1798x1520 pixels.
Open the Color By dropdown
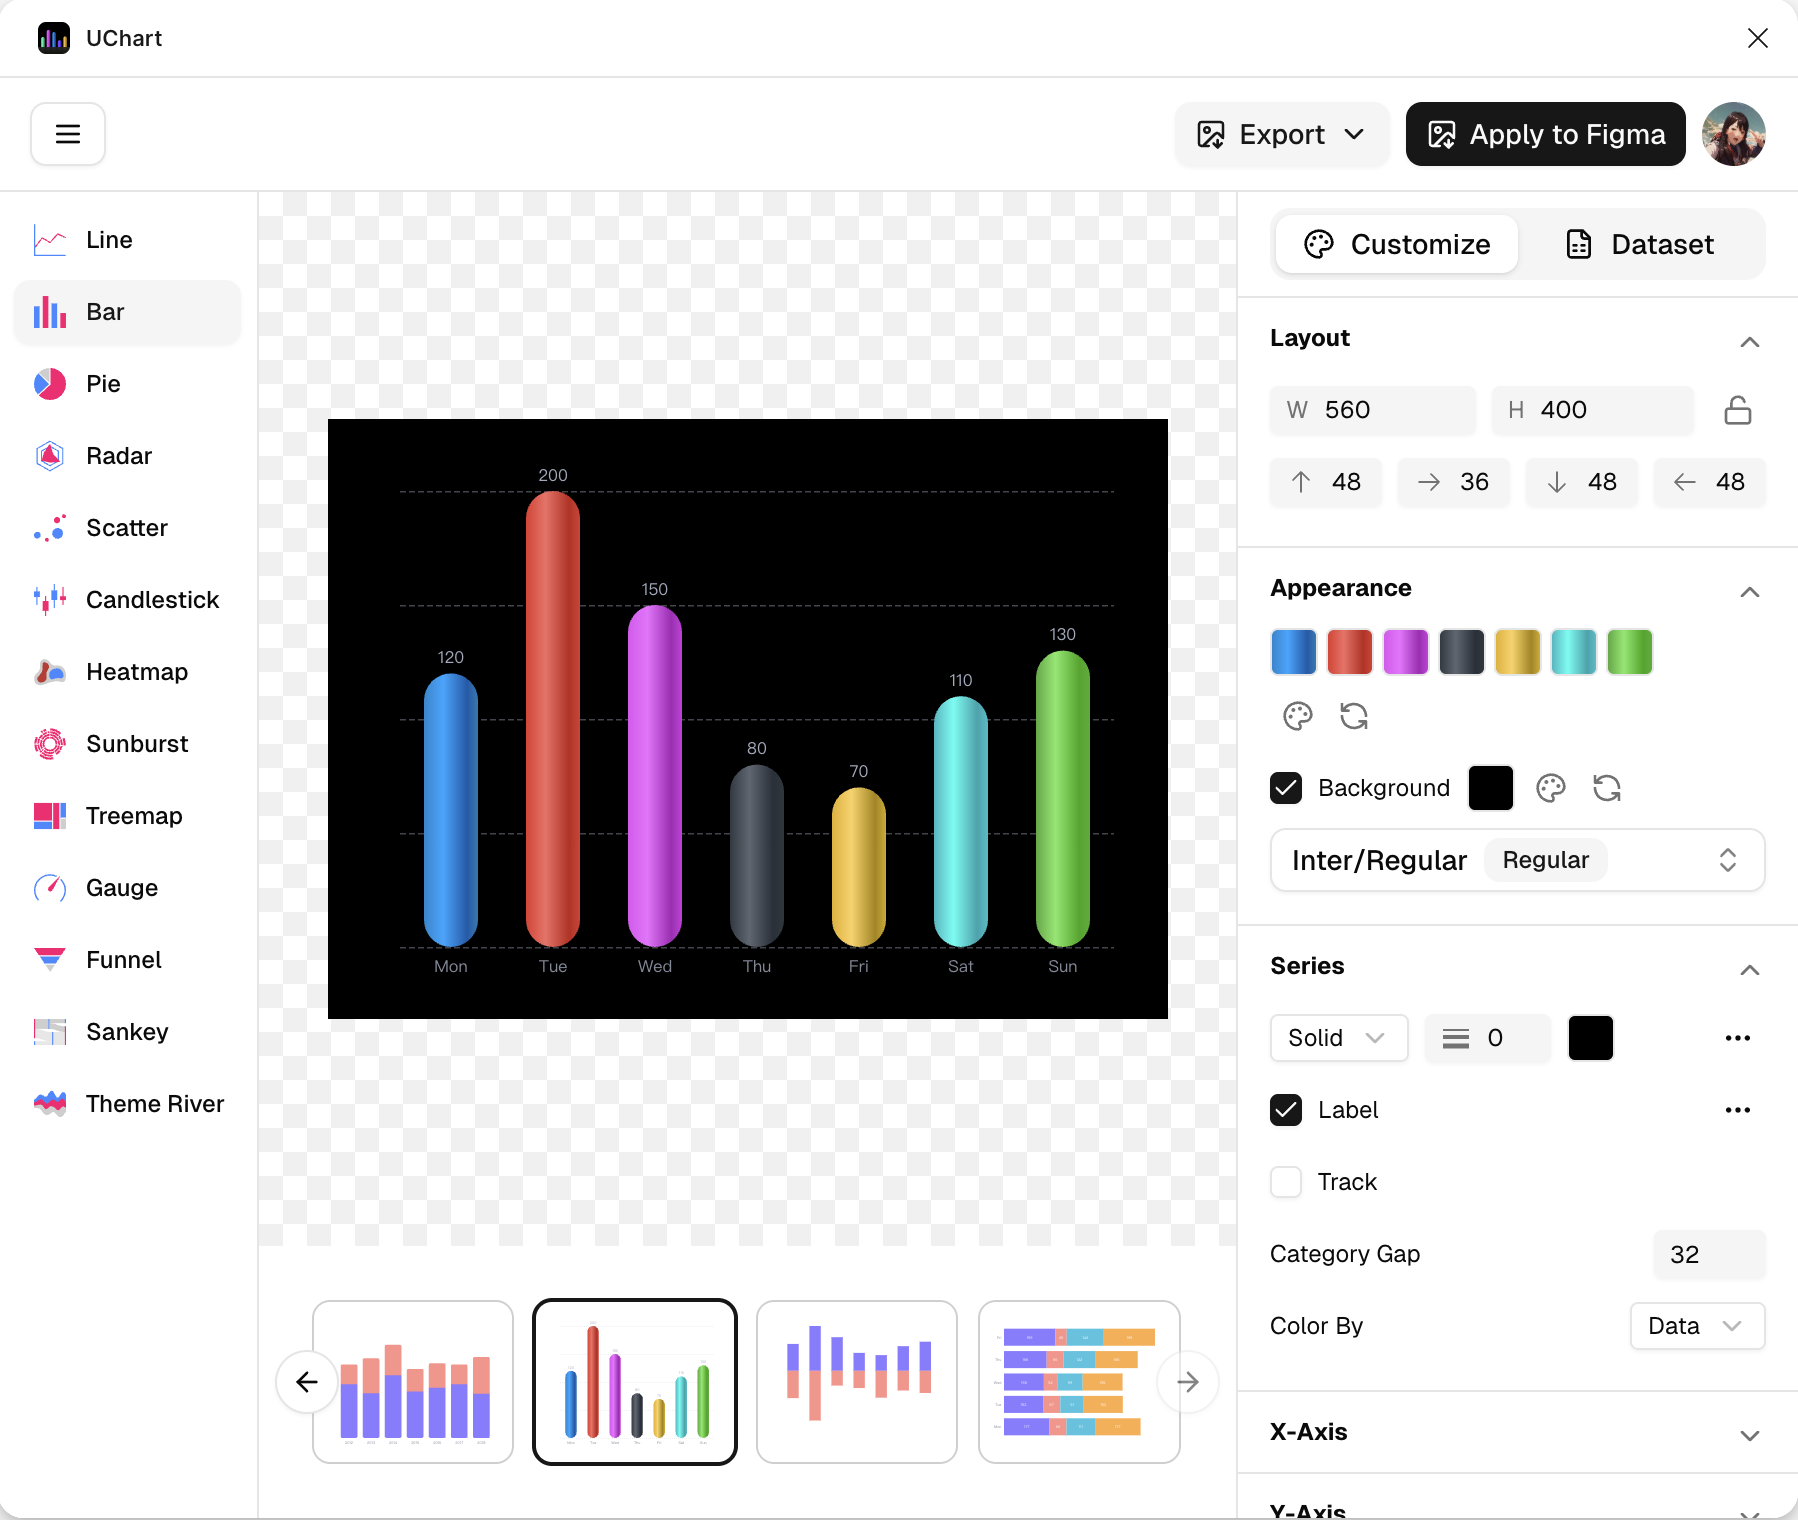point(1696,1326)
